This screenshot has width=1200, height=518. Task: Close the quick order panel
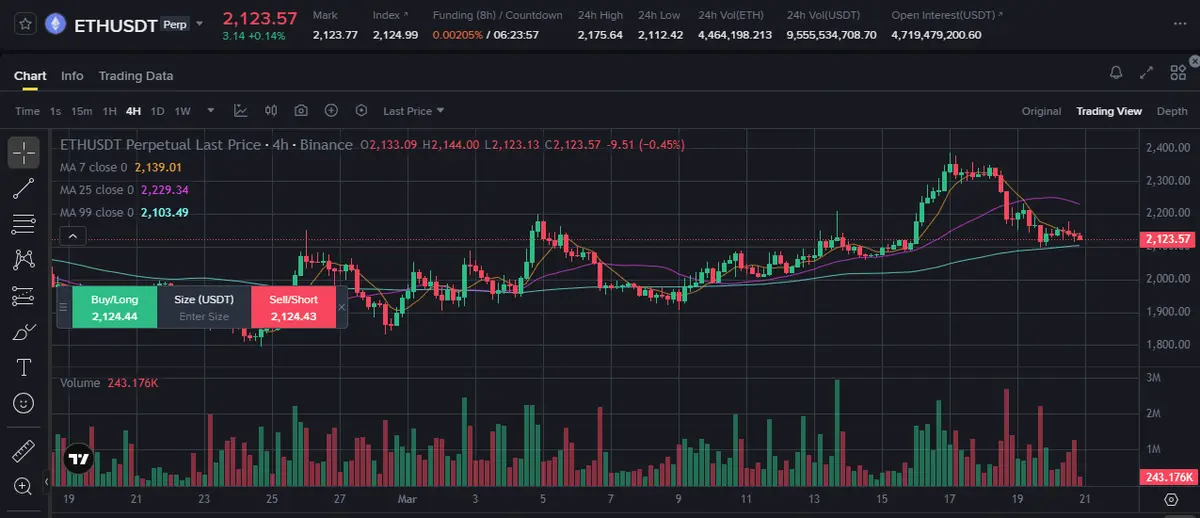click(341, 307)
